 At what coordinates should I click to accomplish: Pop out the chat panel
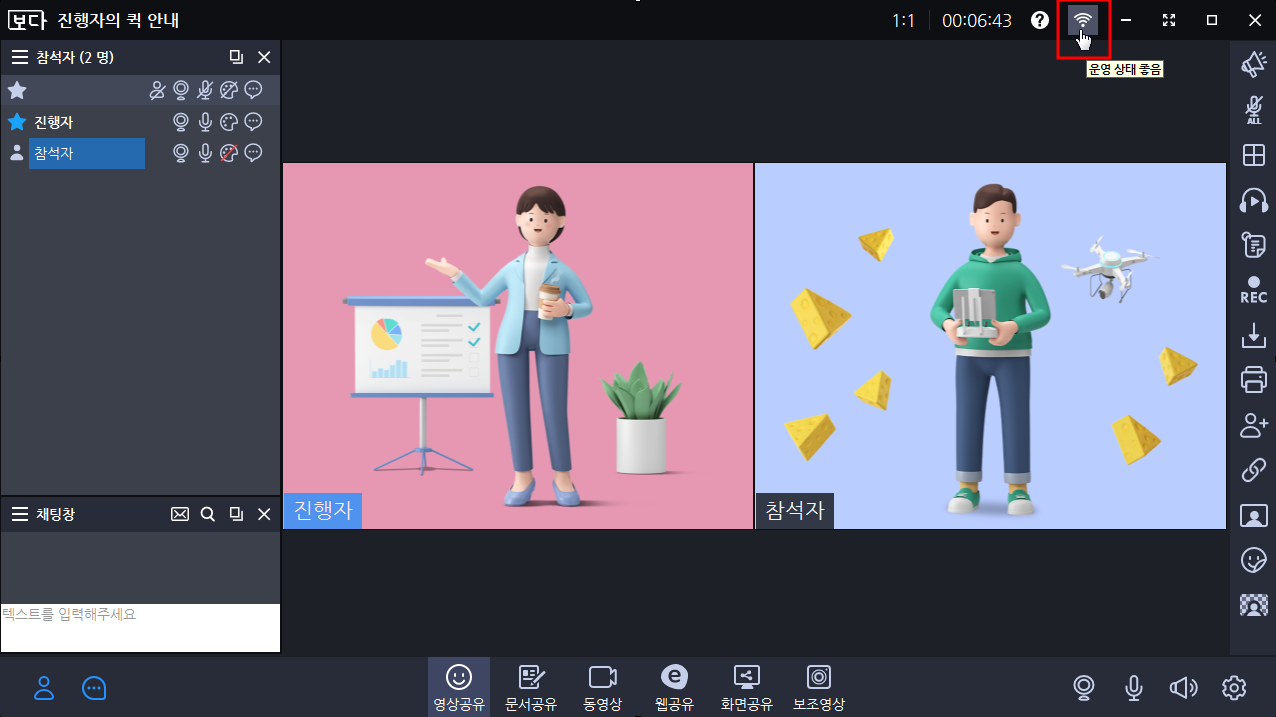tap(236, 514)
